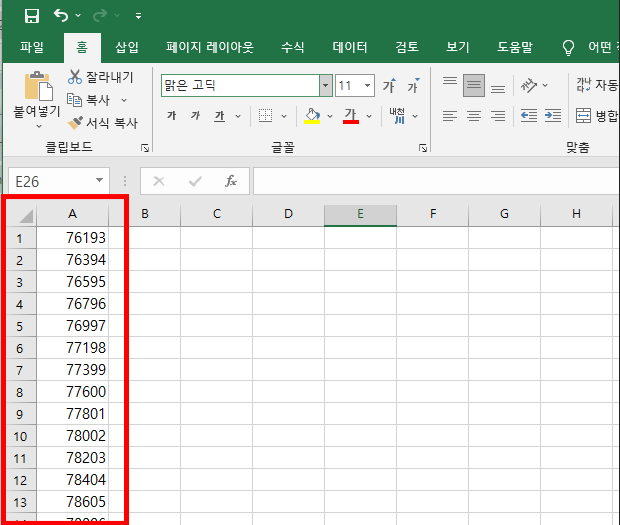Click the lightbulb Tell Me icon
Screen dimensions: 620x525
tap(568, 48)
